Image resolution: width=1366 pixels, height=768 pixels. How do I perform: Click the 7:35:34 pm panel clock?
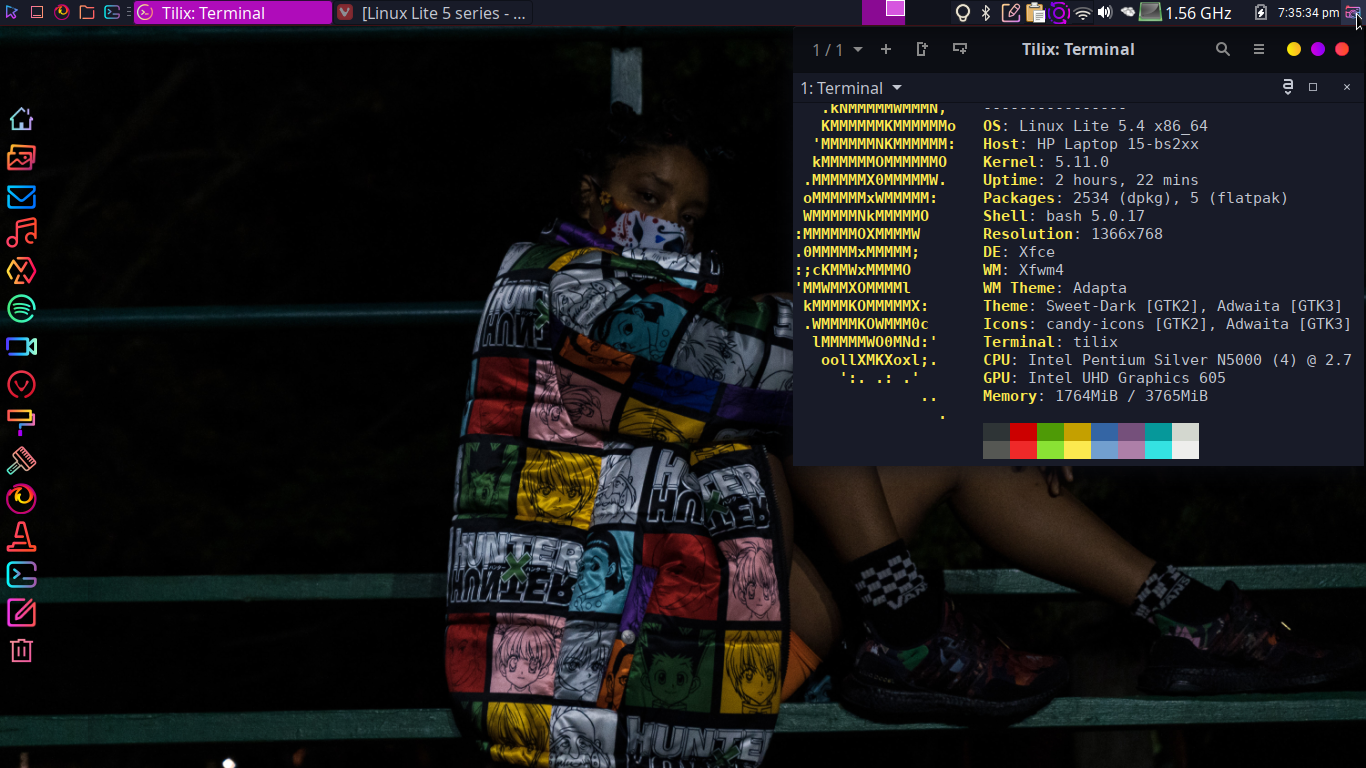[x=1308, y=13]
